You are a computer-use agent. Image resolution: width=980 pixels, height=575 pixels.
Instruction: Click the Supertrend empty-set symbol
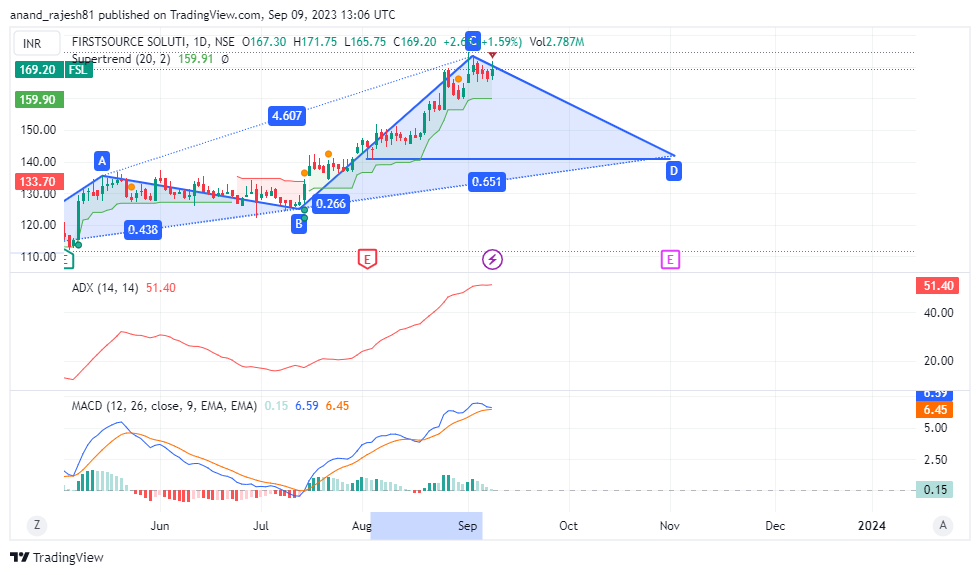pos(225,59)
